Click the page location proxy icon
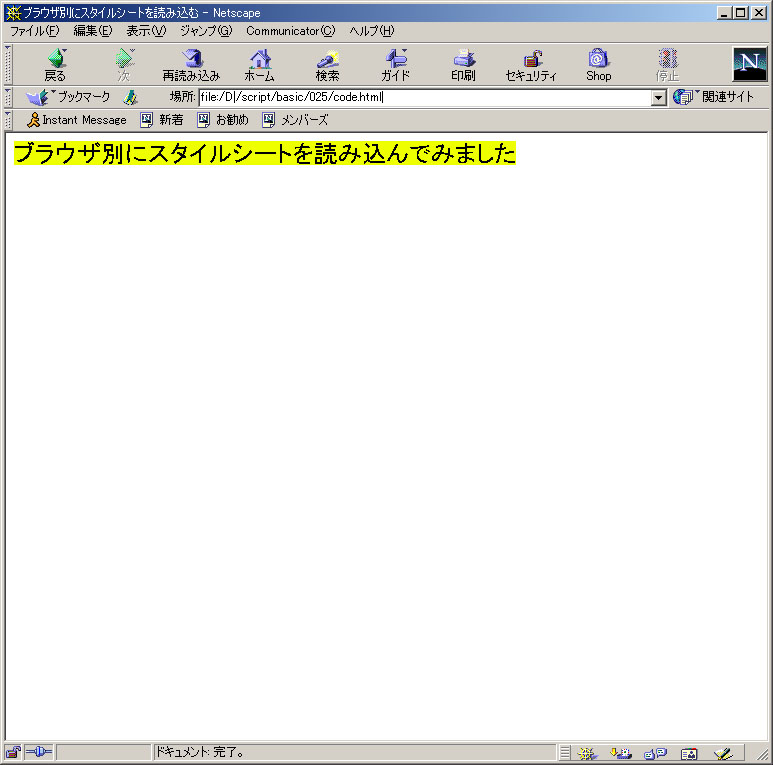The image size is (773, 765). click(x=130, y=97)
